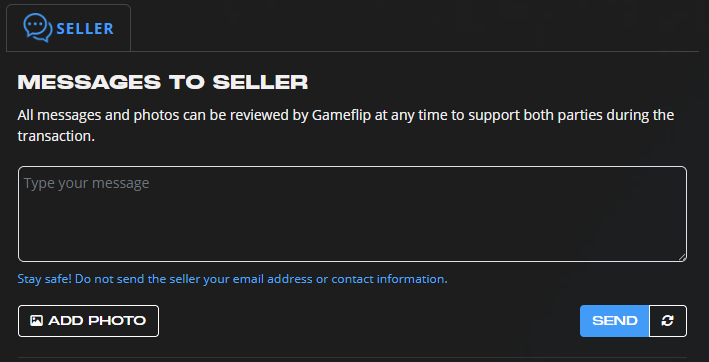709x362 pixels.
Task: Send the message with the SEND button
Action: [614, 321]
